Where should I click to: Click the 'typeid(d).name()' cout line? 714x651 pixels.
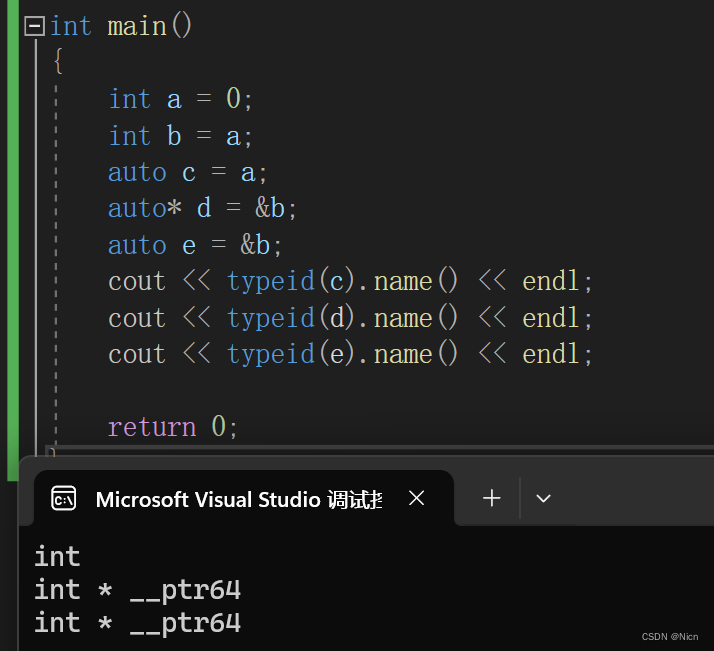coord(350,317)
